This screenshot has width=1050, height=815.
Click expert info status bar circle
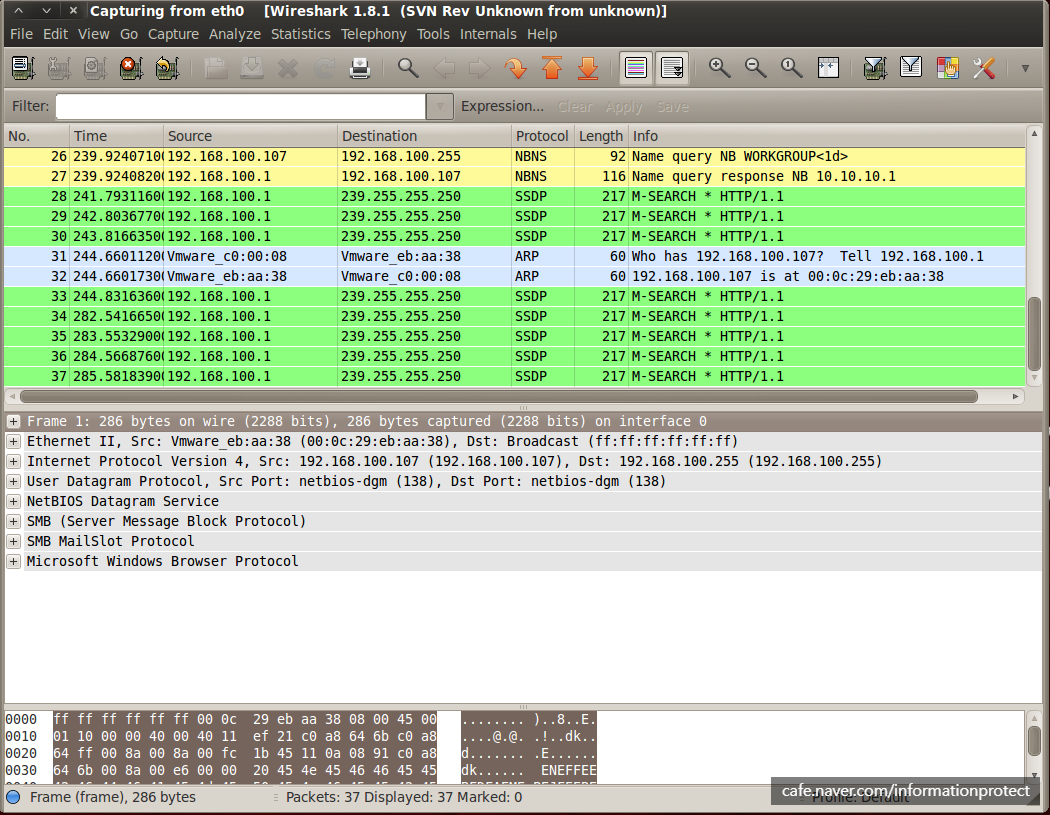tap(13, 798)
